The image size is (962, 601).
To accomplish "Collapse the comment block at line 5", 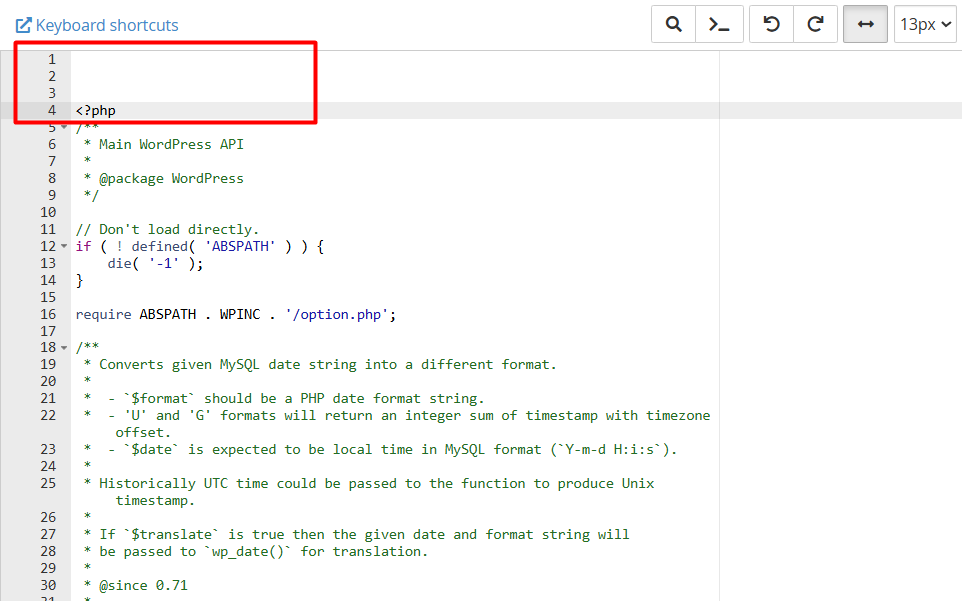I will pyautogui.click(x=65, y=128).
